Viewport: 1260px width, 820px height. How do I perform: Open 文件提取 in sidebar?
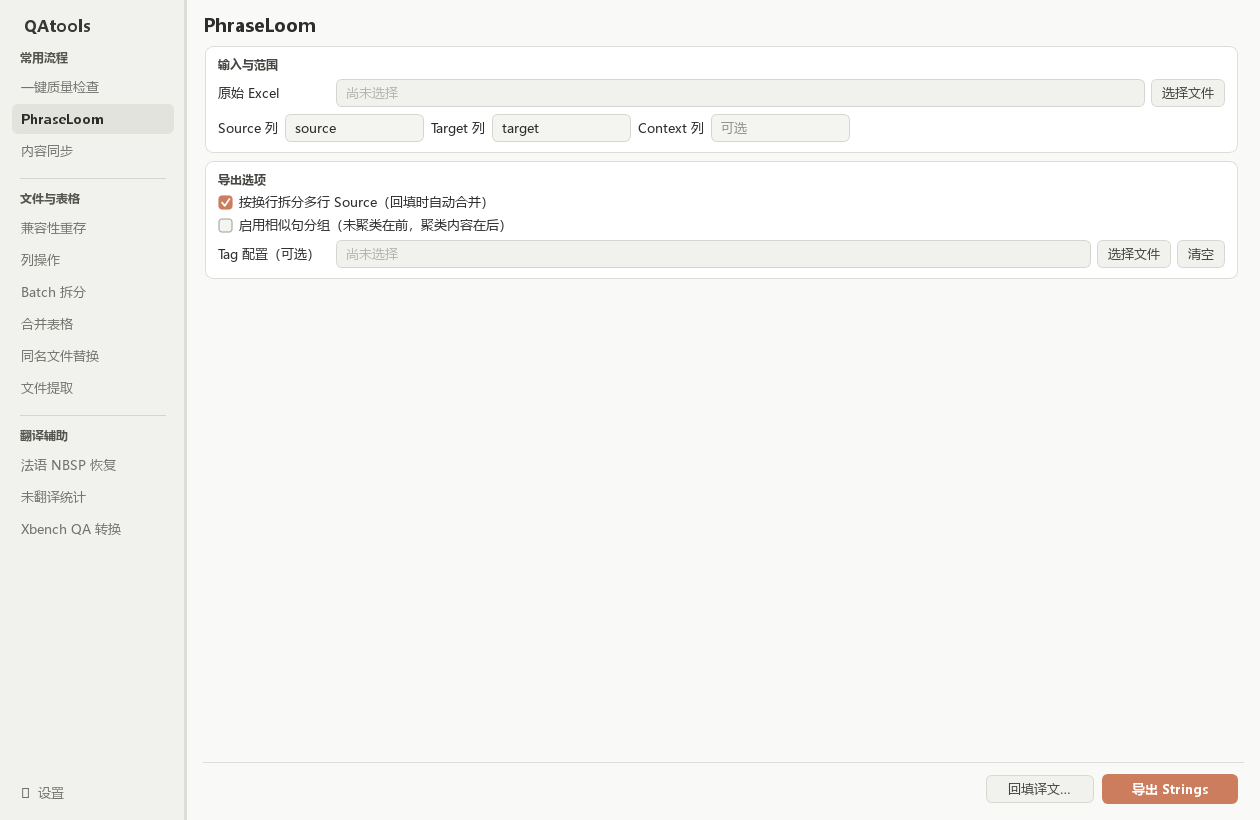pos(93,388)
